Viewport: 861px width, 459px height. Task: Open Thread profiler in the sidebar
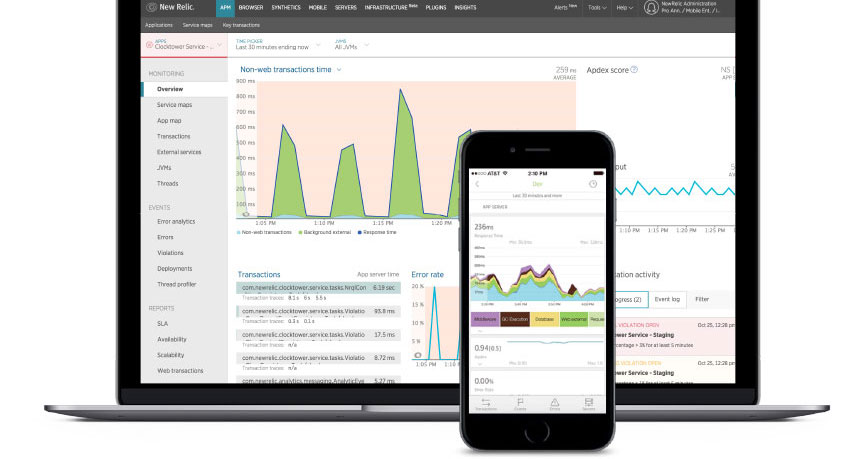(x=177, y=284)
